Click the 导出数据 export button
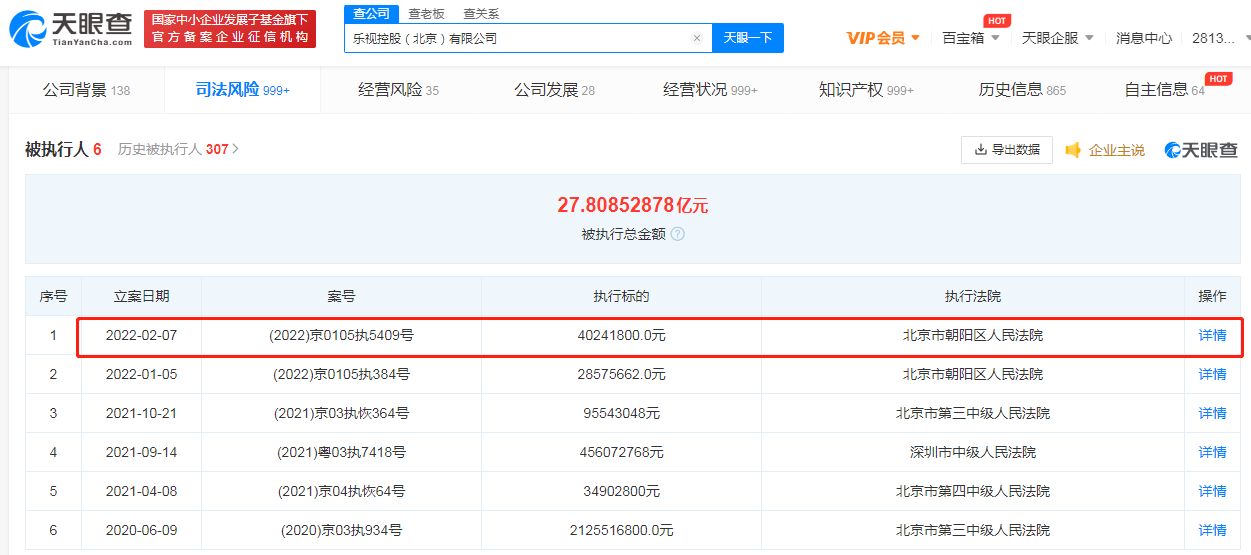Screen dimensions: 1251x555 pyautogui.click(x=1006, y=150)
